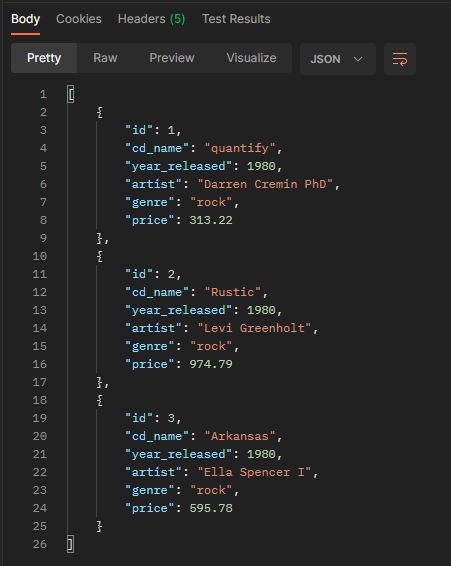Click the "id": 1 entry
This screenshot has width=451, height=566.
[153, 130]
